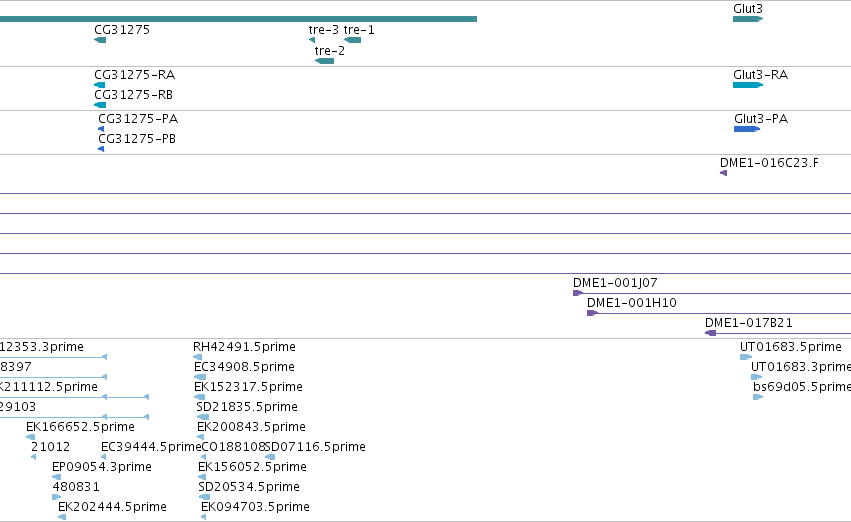Click the UT01683.5prime EST arrow
The width and height of the screenshot is (851, 522).
(746, 357)
